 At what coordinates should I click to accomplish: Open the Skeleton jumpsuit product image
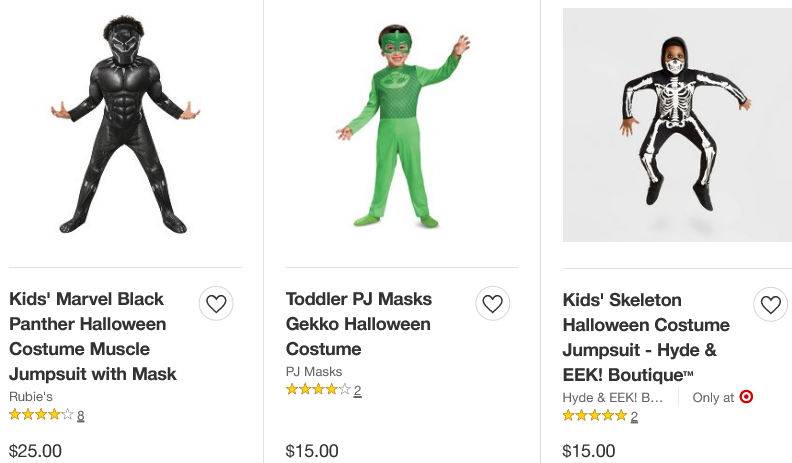click(677, 125)
